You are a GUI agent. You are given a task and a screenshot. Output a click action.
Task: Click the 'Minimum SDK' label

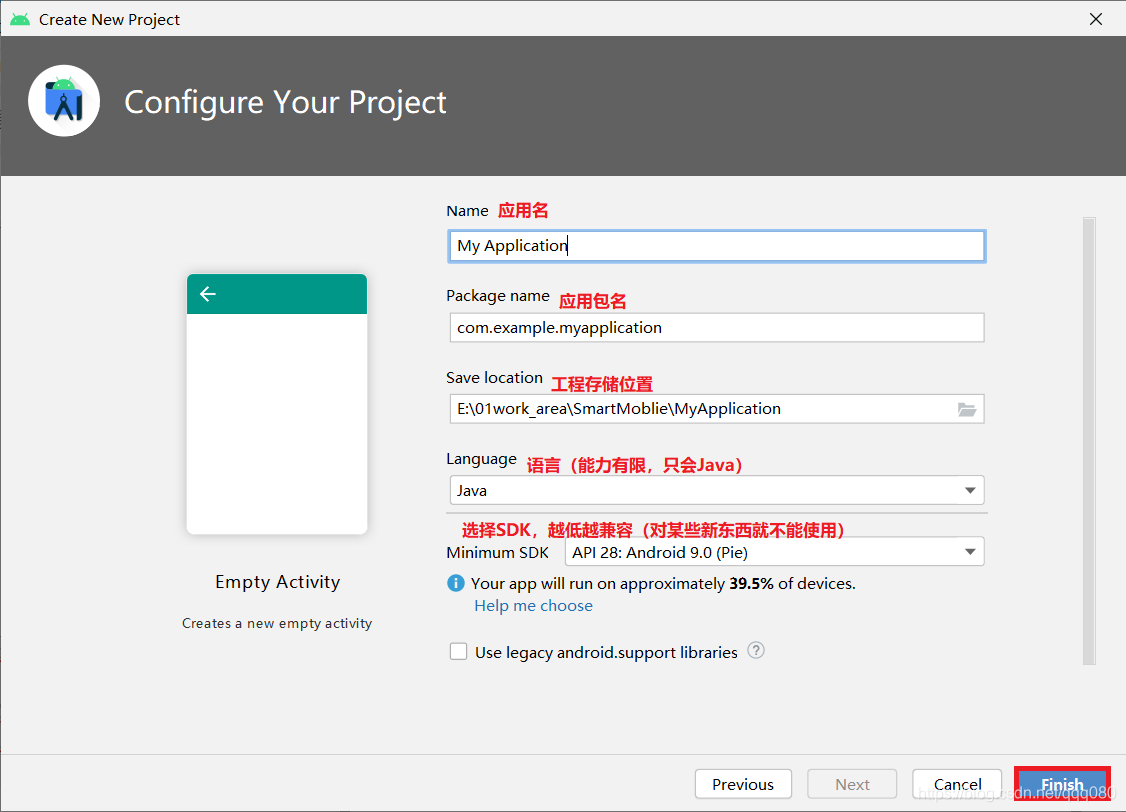pyautogui.click(x=497, y=553)
